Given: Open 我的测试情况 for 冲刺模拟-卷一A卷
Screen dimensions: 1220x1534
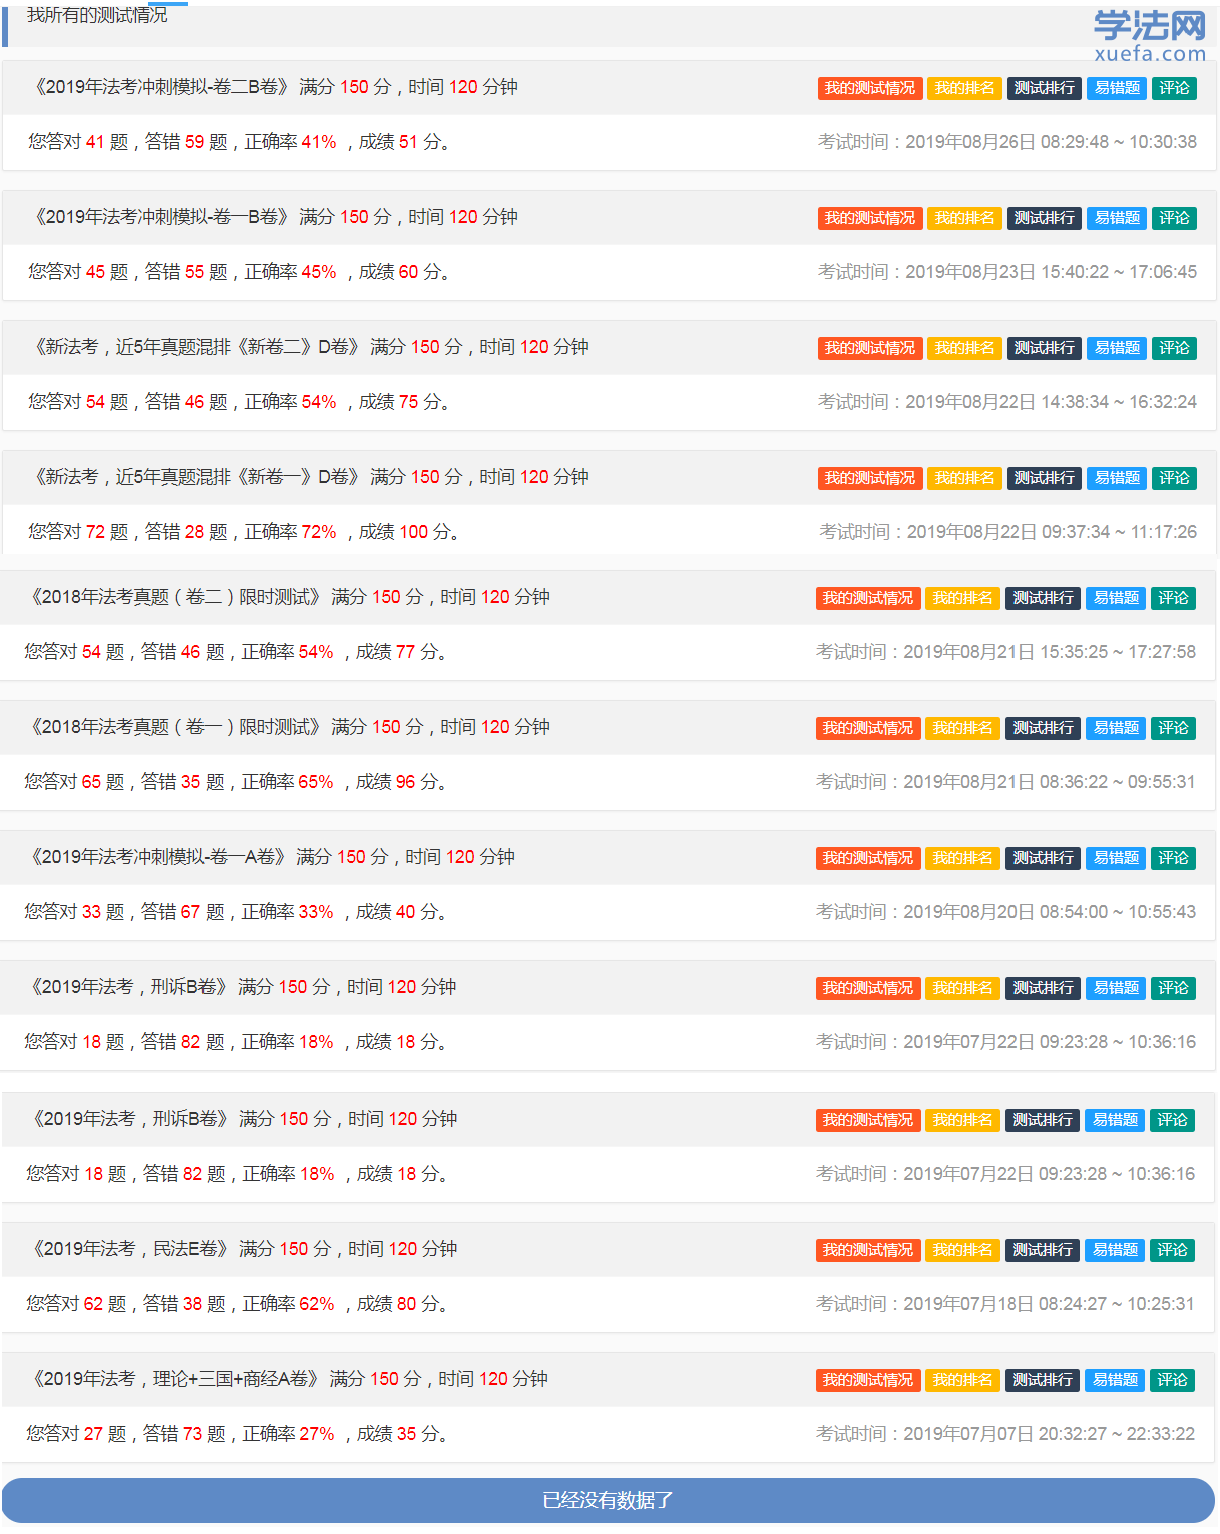Looking at the screenshot, I should [868, 858].
